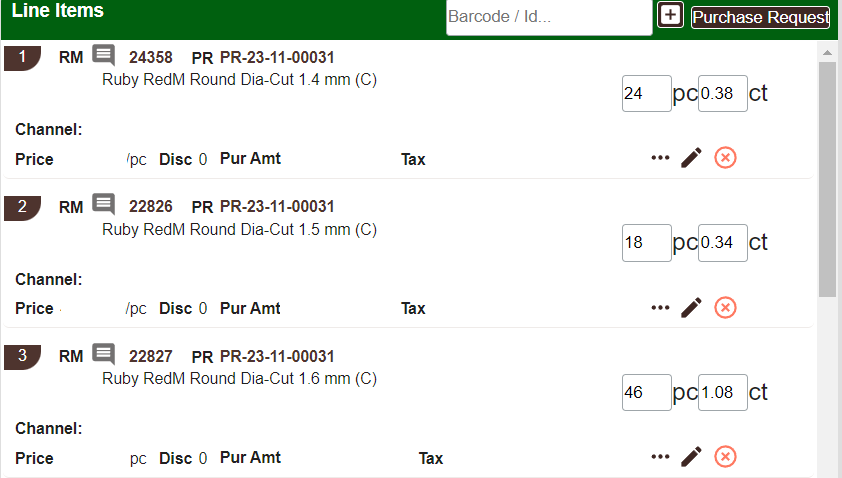Delete line item 2 using red X
The height and width of the screenshot is (478, 842).
pyautogui.click(x=726, y=308)
